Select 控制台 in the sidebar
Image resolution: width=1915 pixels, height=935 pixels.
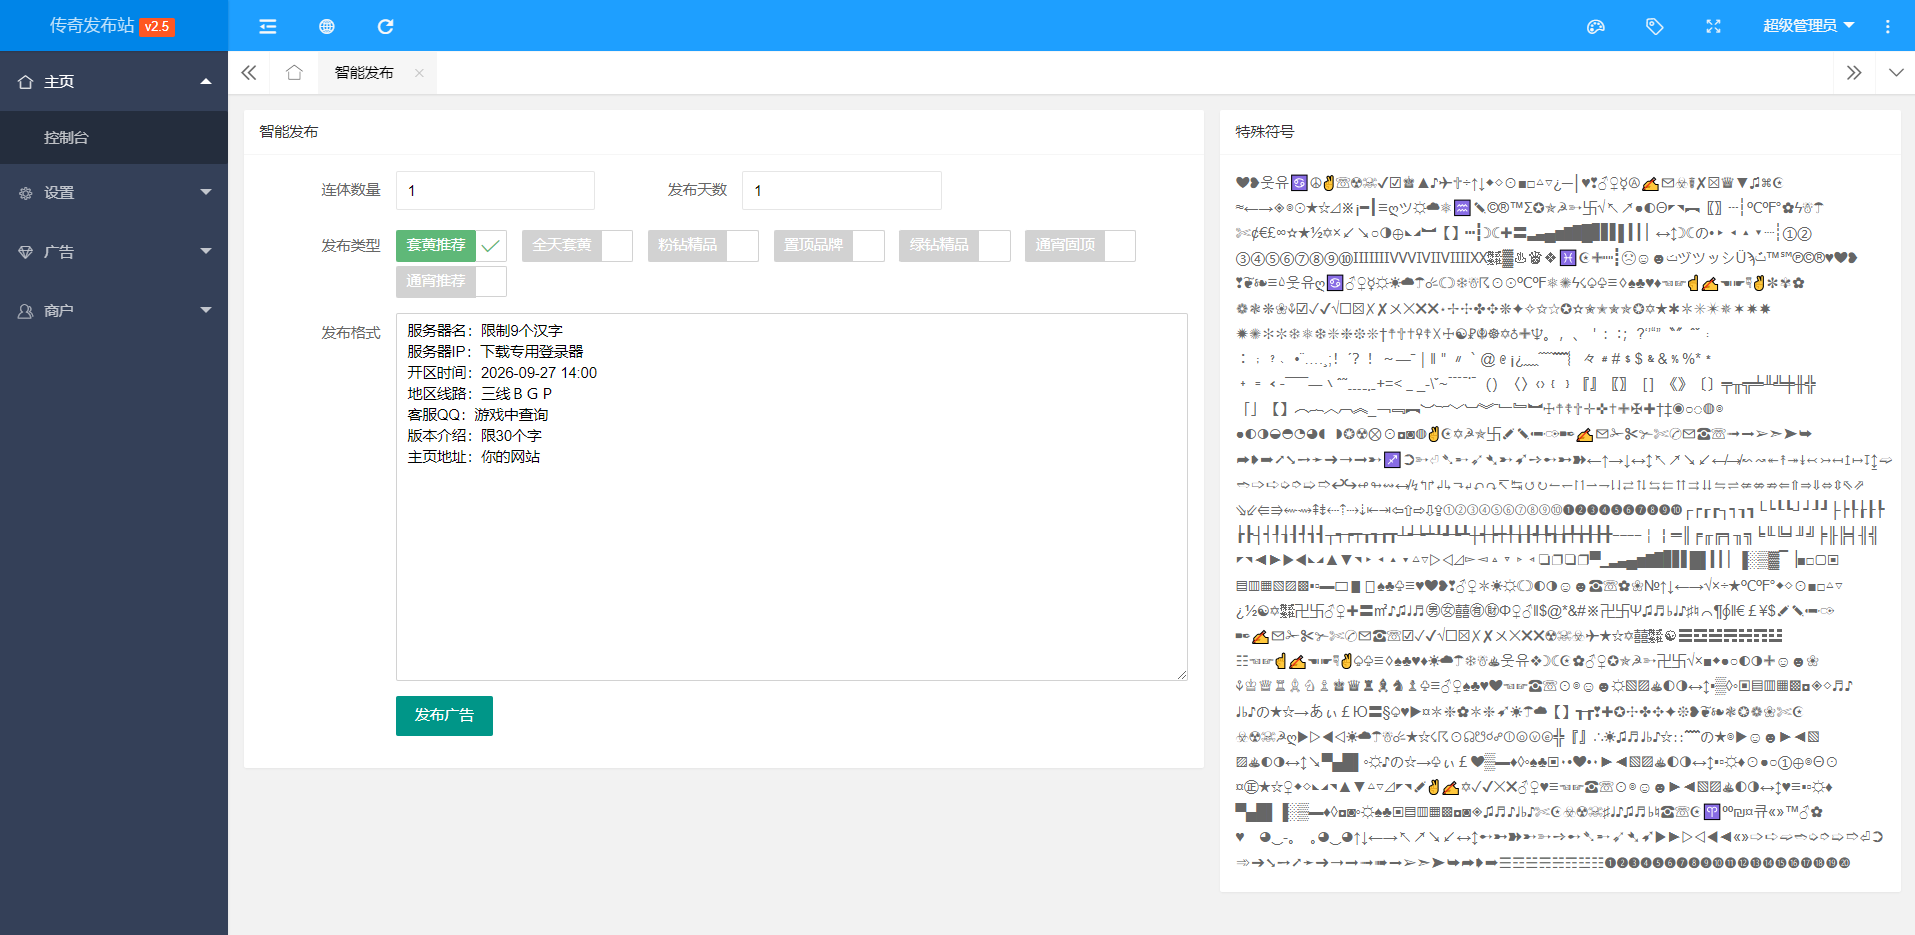[114, 138]
